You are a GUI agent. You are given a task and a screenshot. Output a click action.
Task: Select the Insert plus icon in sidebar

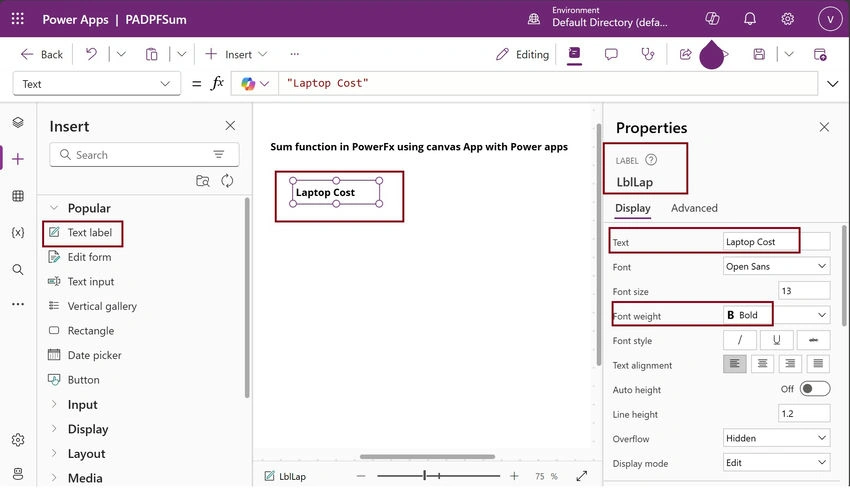coord(18,159)
